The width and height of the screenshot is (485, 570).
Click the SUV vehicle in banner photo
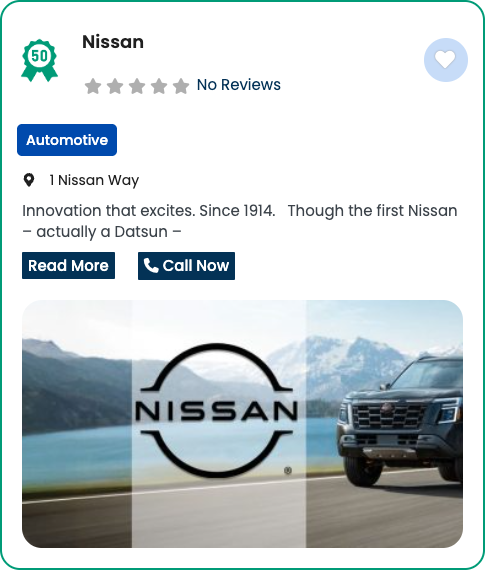point(400,420)
